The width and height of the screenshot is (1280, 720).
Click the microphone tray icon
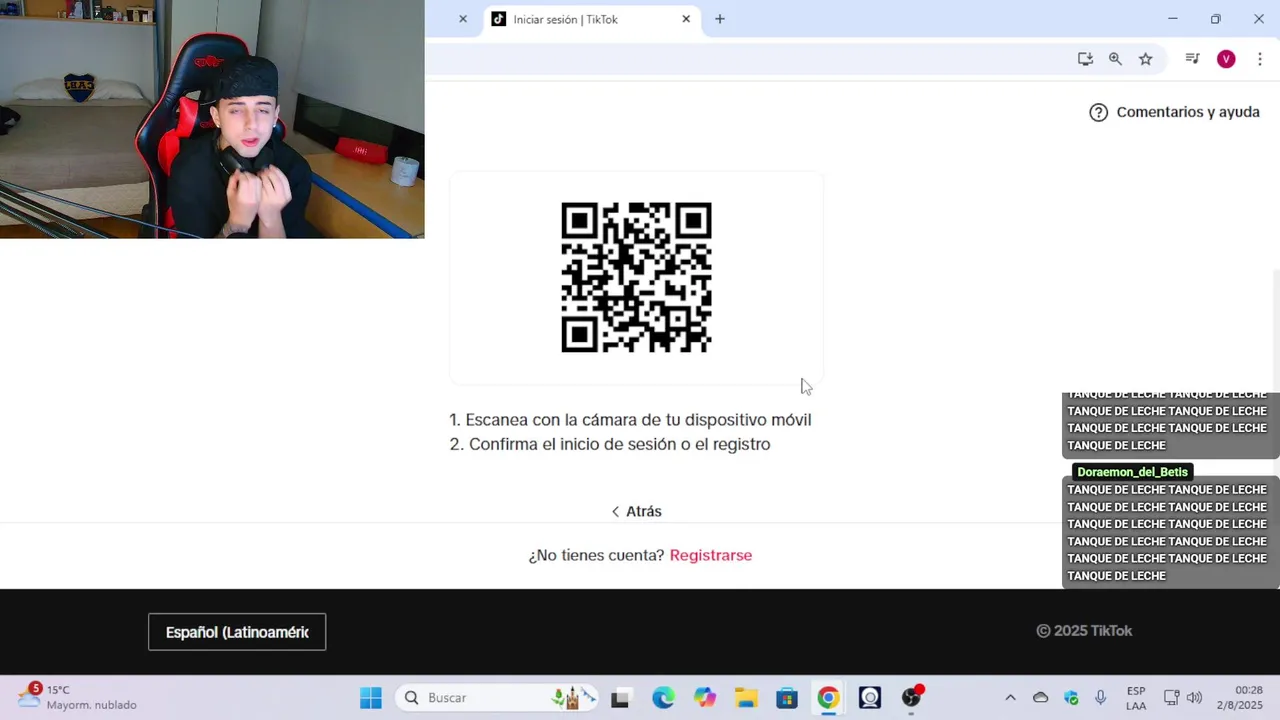pos(1100,698)
